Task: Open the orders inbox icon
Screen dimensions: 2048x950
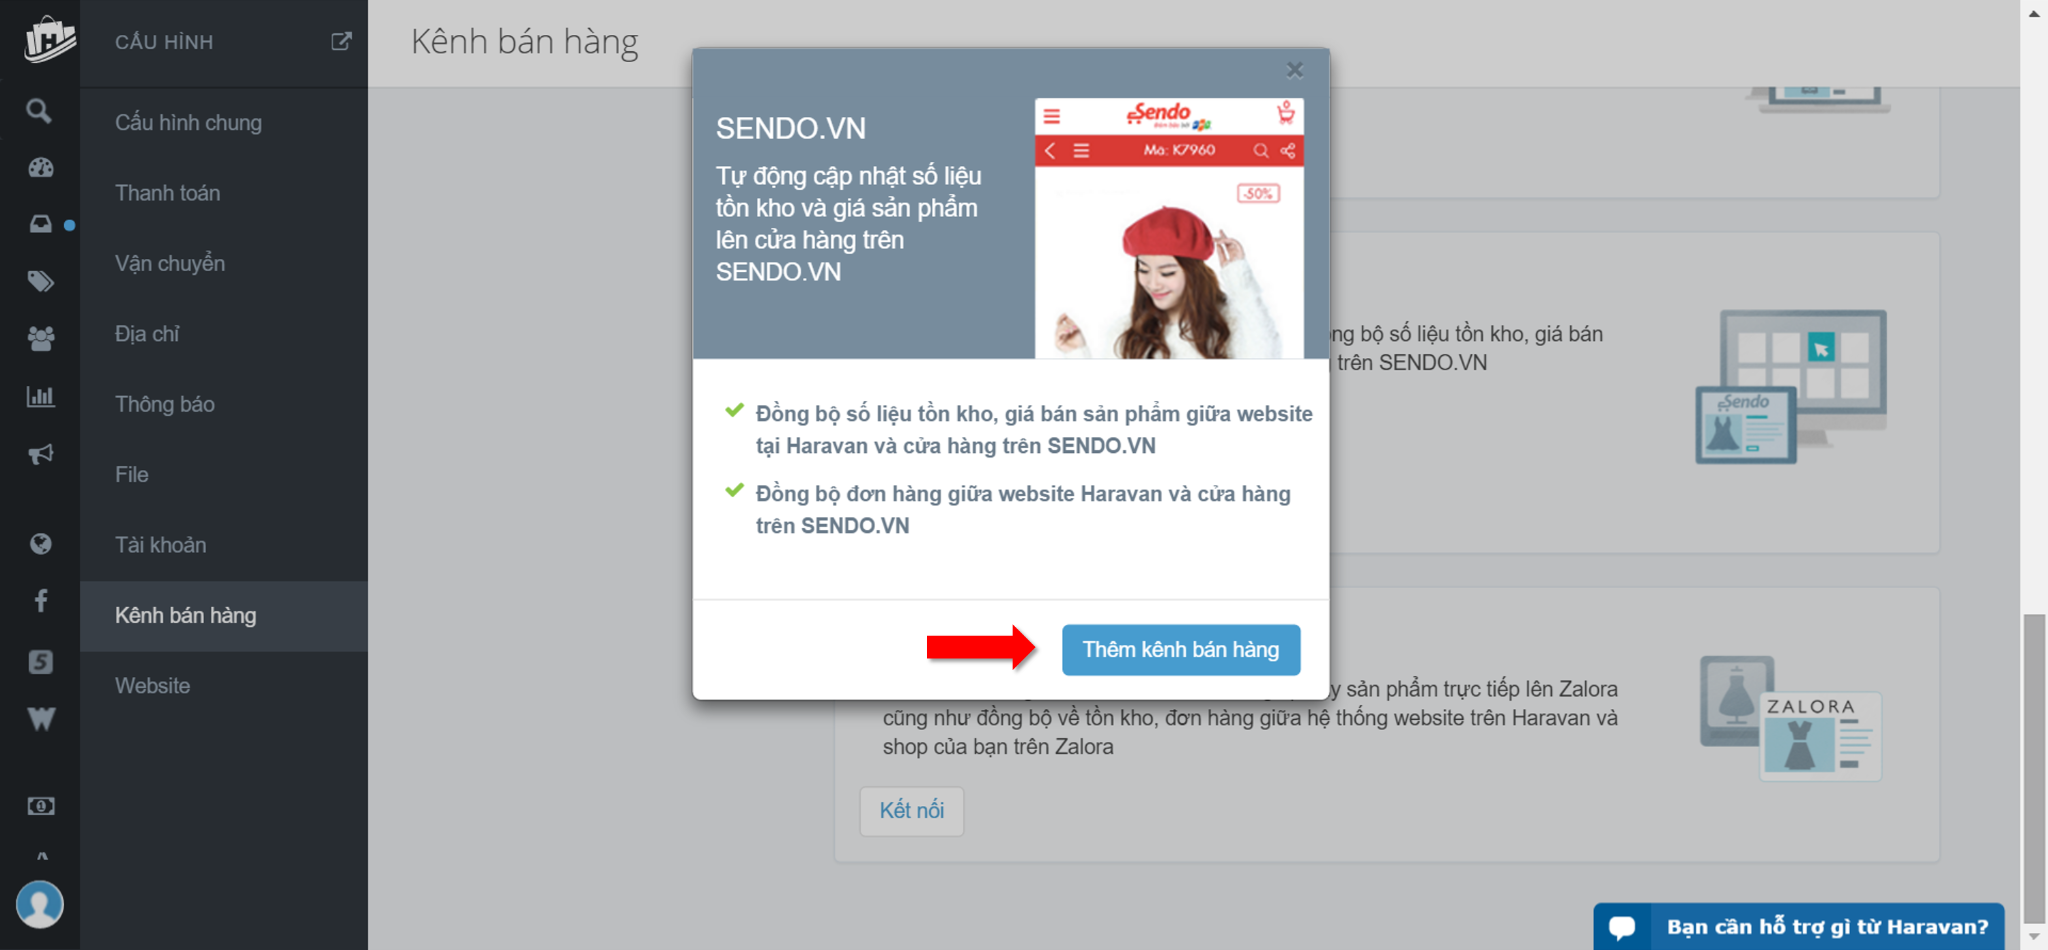Action: [40, 224]
